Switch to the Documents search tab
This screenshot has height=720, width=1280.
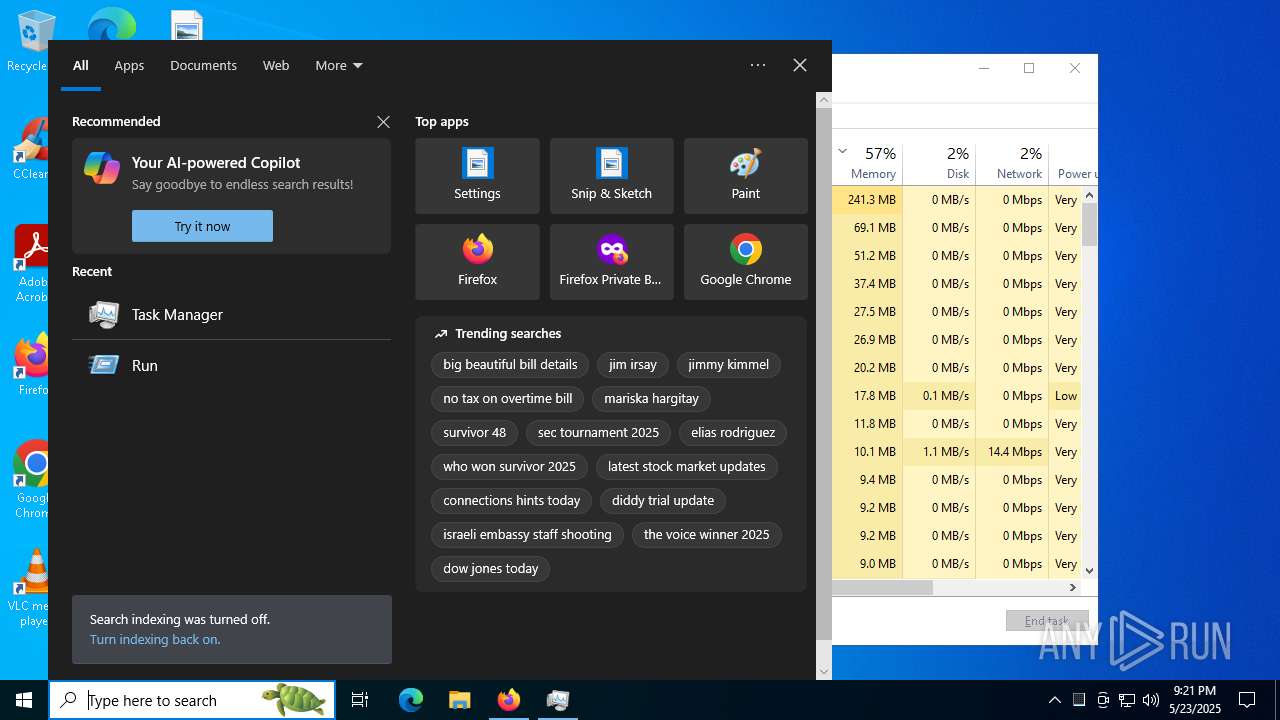click(x=203, y=65)
